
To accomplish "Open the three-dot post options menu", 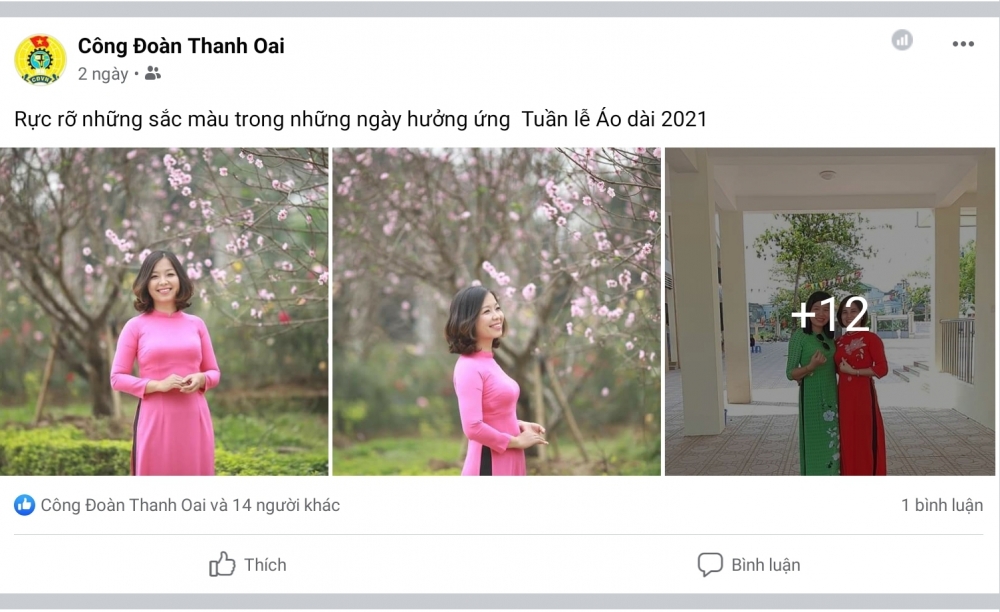I will (963, 44).
